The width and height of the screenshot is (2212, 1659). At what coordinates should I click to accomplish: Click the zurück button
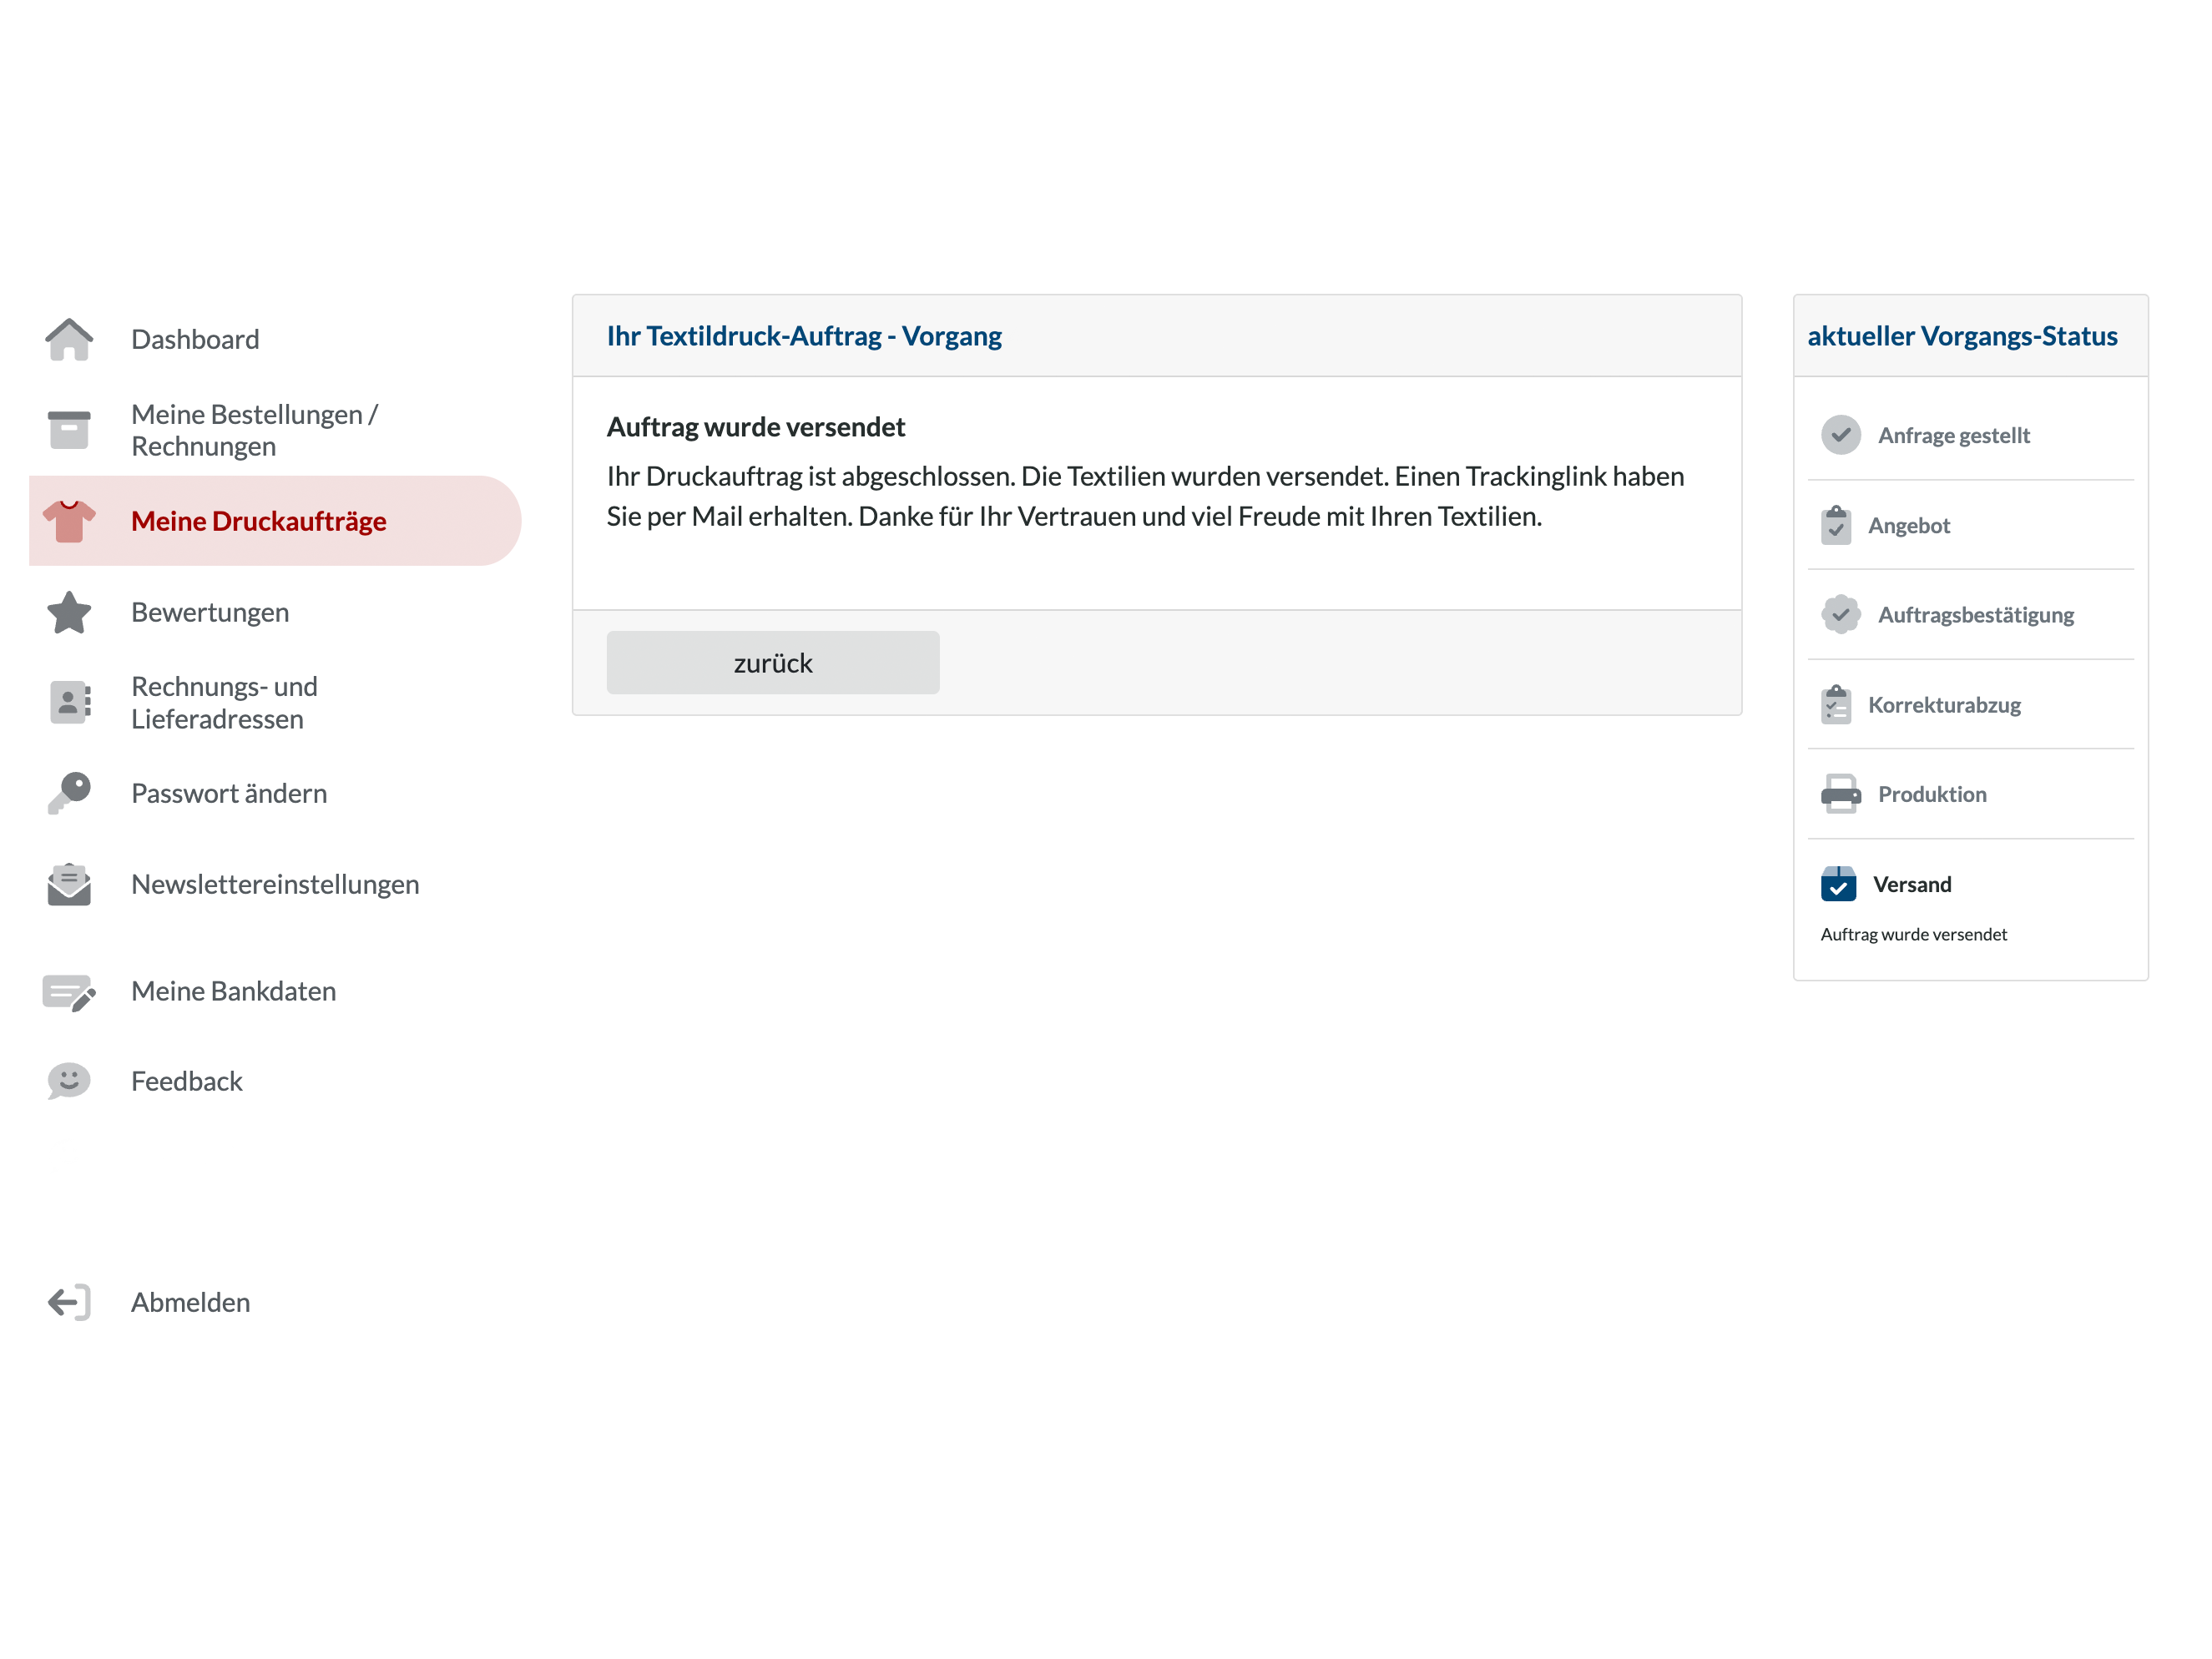(773, 662)
